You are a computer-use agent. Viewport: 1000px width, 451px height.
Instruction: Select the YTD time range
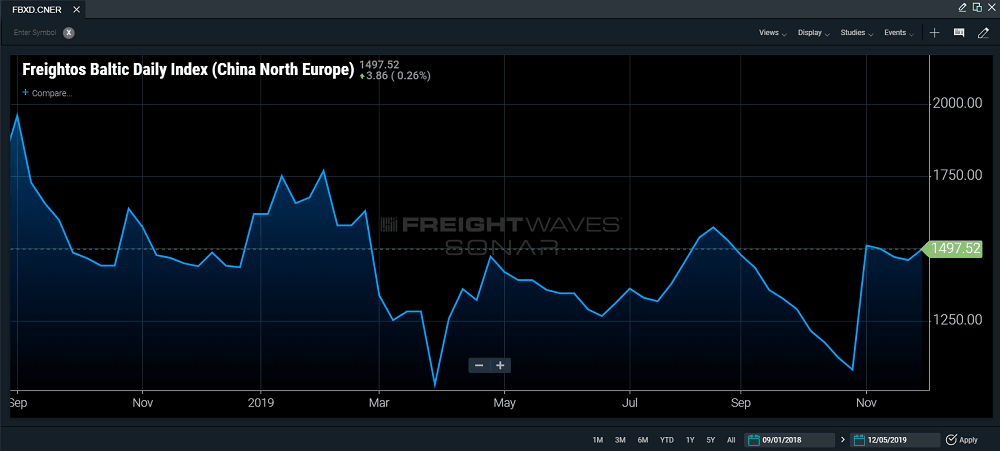point(666,440)
